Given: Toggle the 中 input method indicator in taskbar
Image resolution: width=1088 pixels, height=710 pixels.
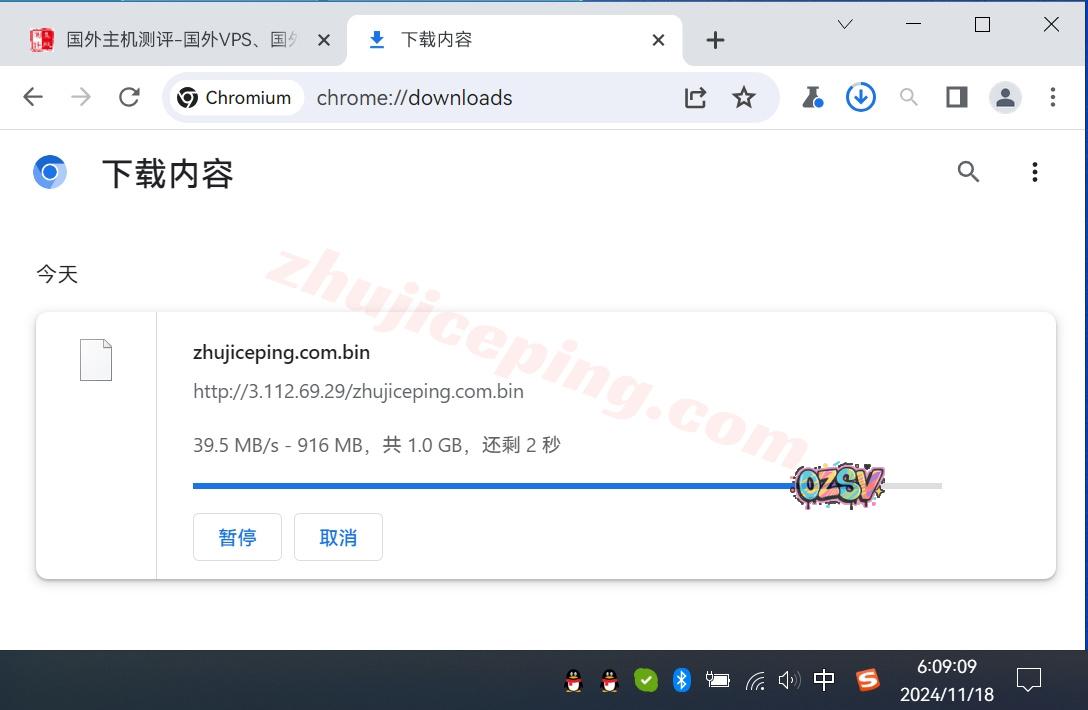Looking at the screenshot, I should [x=824, y=680].
